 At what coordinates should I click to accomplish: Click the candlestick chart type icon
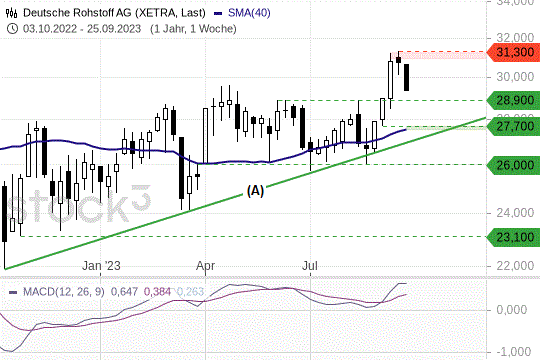pos(11,13)
